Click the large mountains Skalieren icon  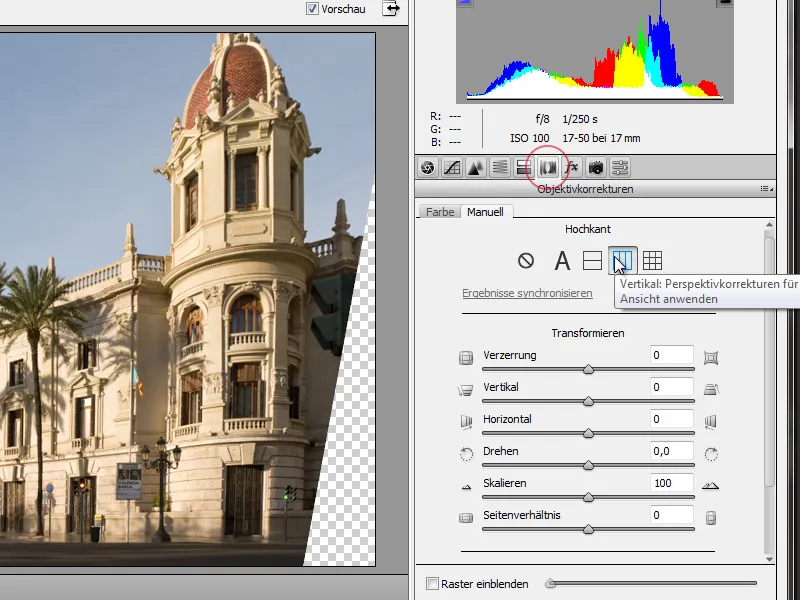710,486
